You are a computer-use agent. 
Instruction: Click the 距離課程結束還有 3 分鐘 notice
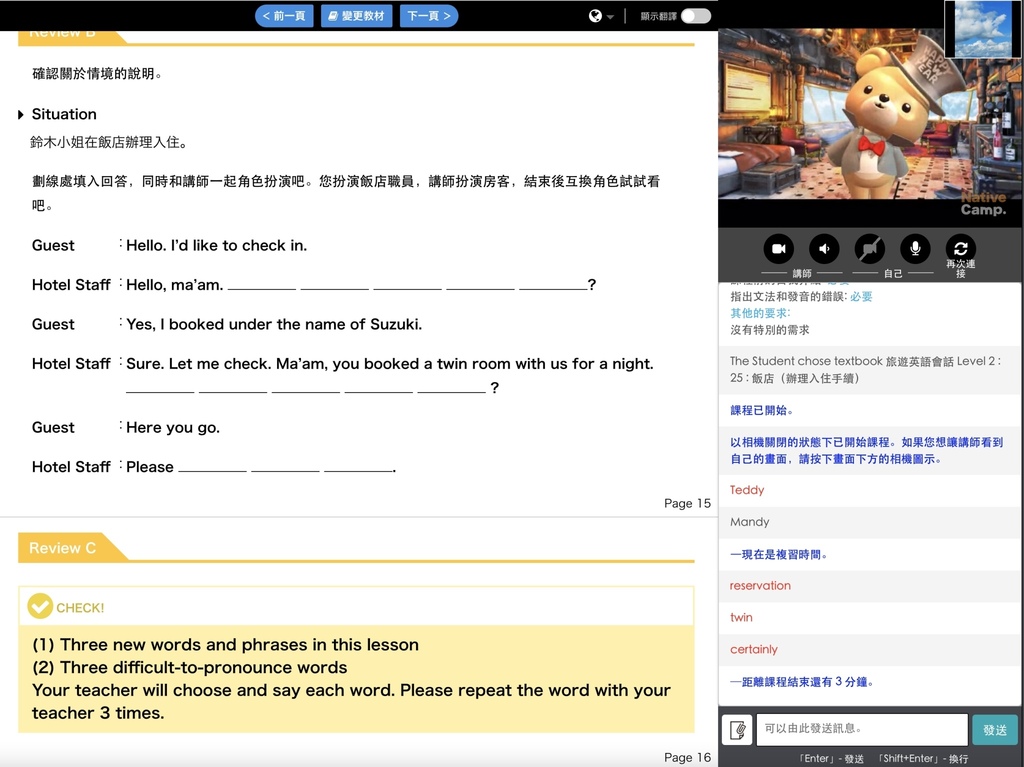[801, 682]
